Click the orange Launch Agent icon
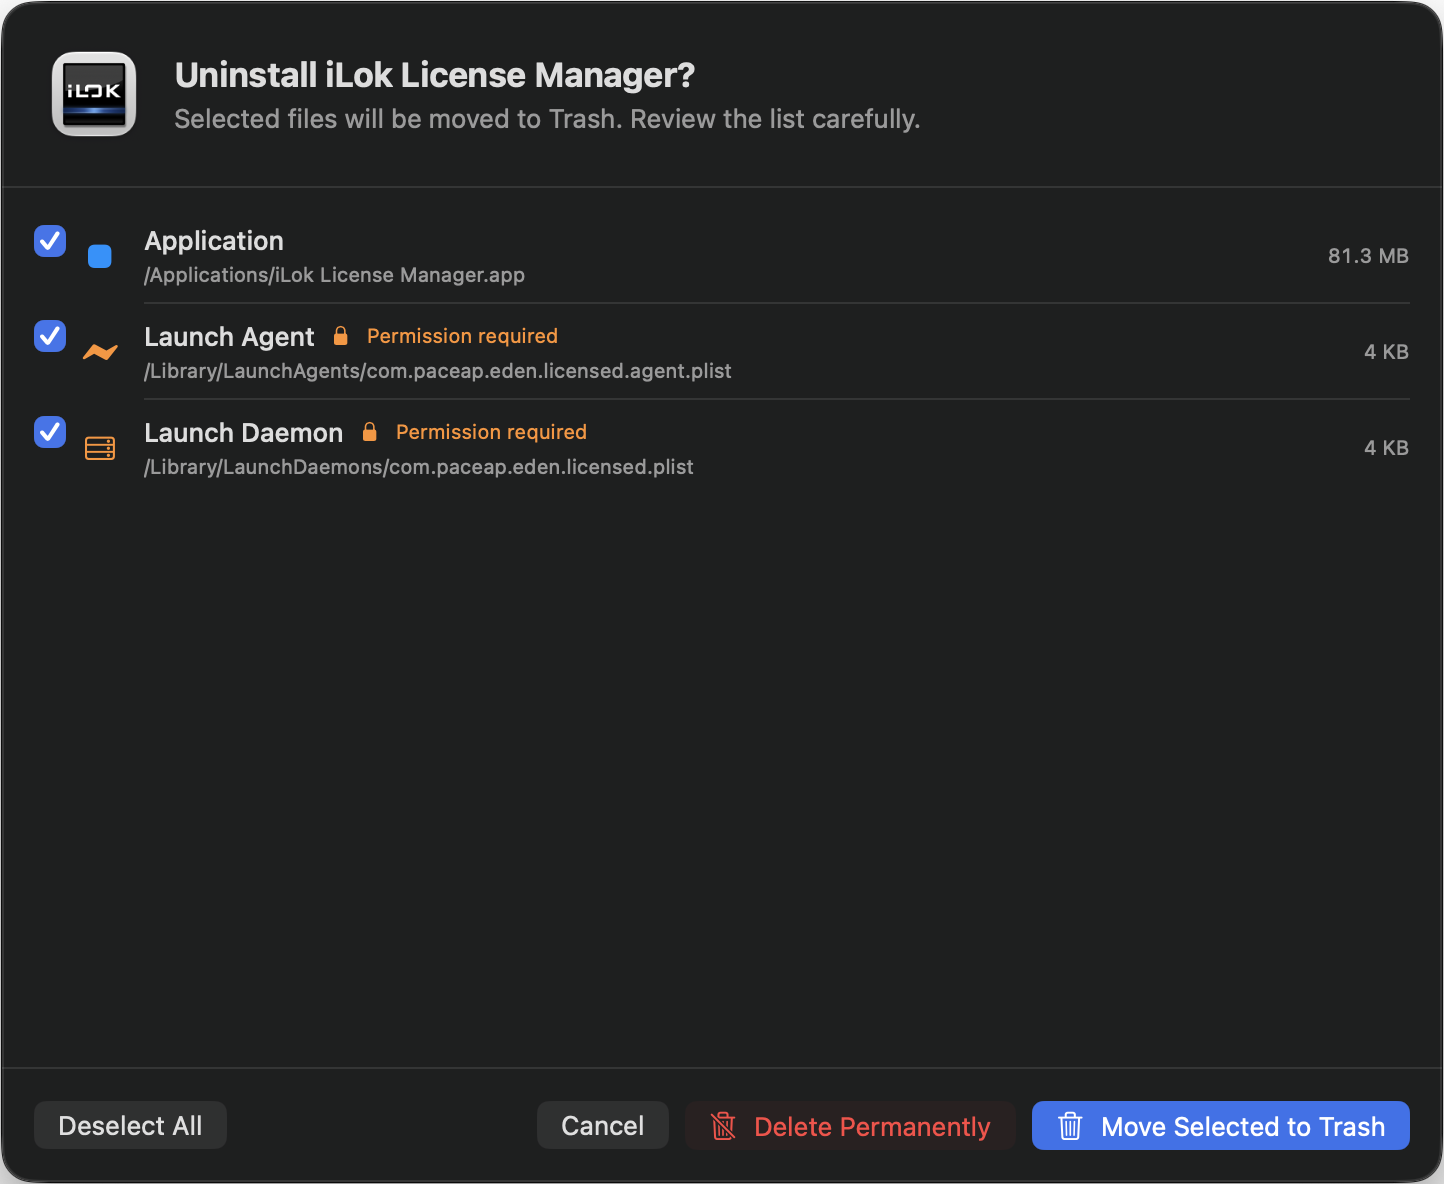Image resolution: width=1444 pixels, height=1184 pixels. pos(100,352)
